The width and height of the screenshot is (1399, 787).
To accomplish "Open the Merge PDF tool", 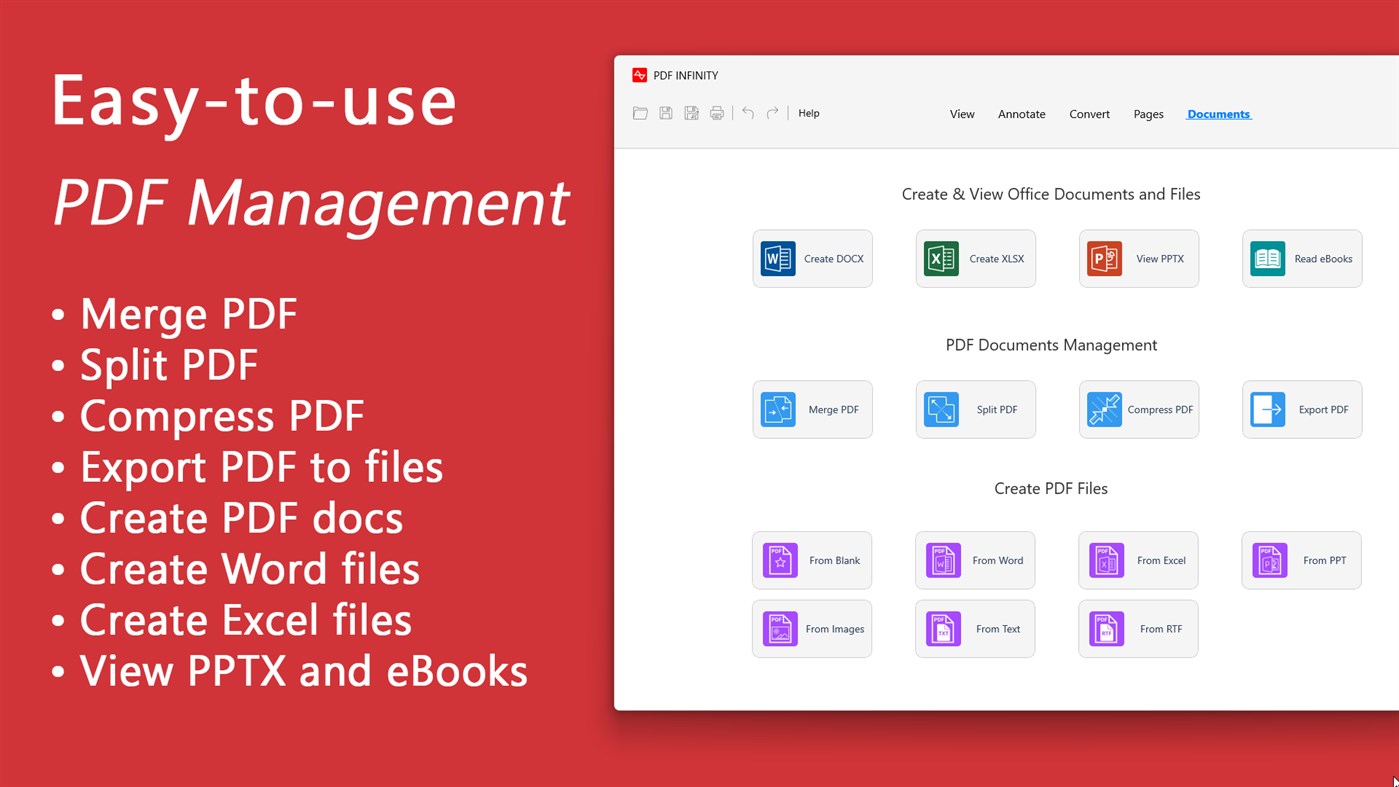I will point(812,409).
